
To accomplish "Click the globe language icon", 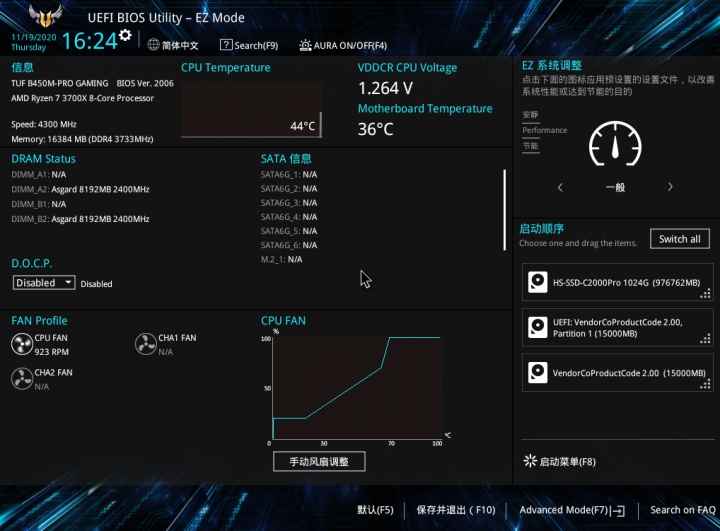I will 153,45.
